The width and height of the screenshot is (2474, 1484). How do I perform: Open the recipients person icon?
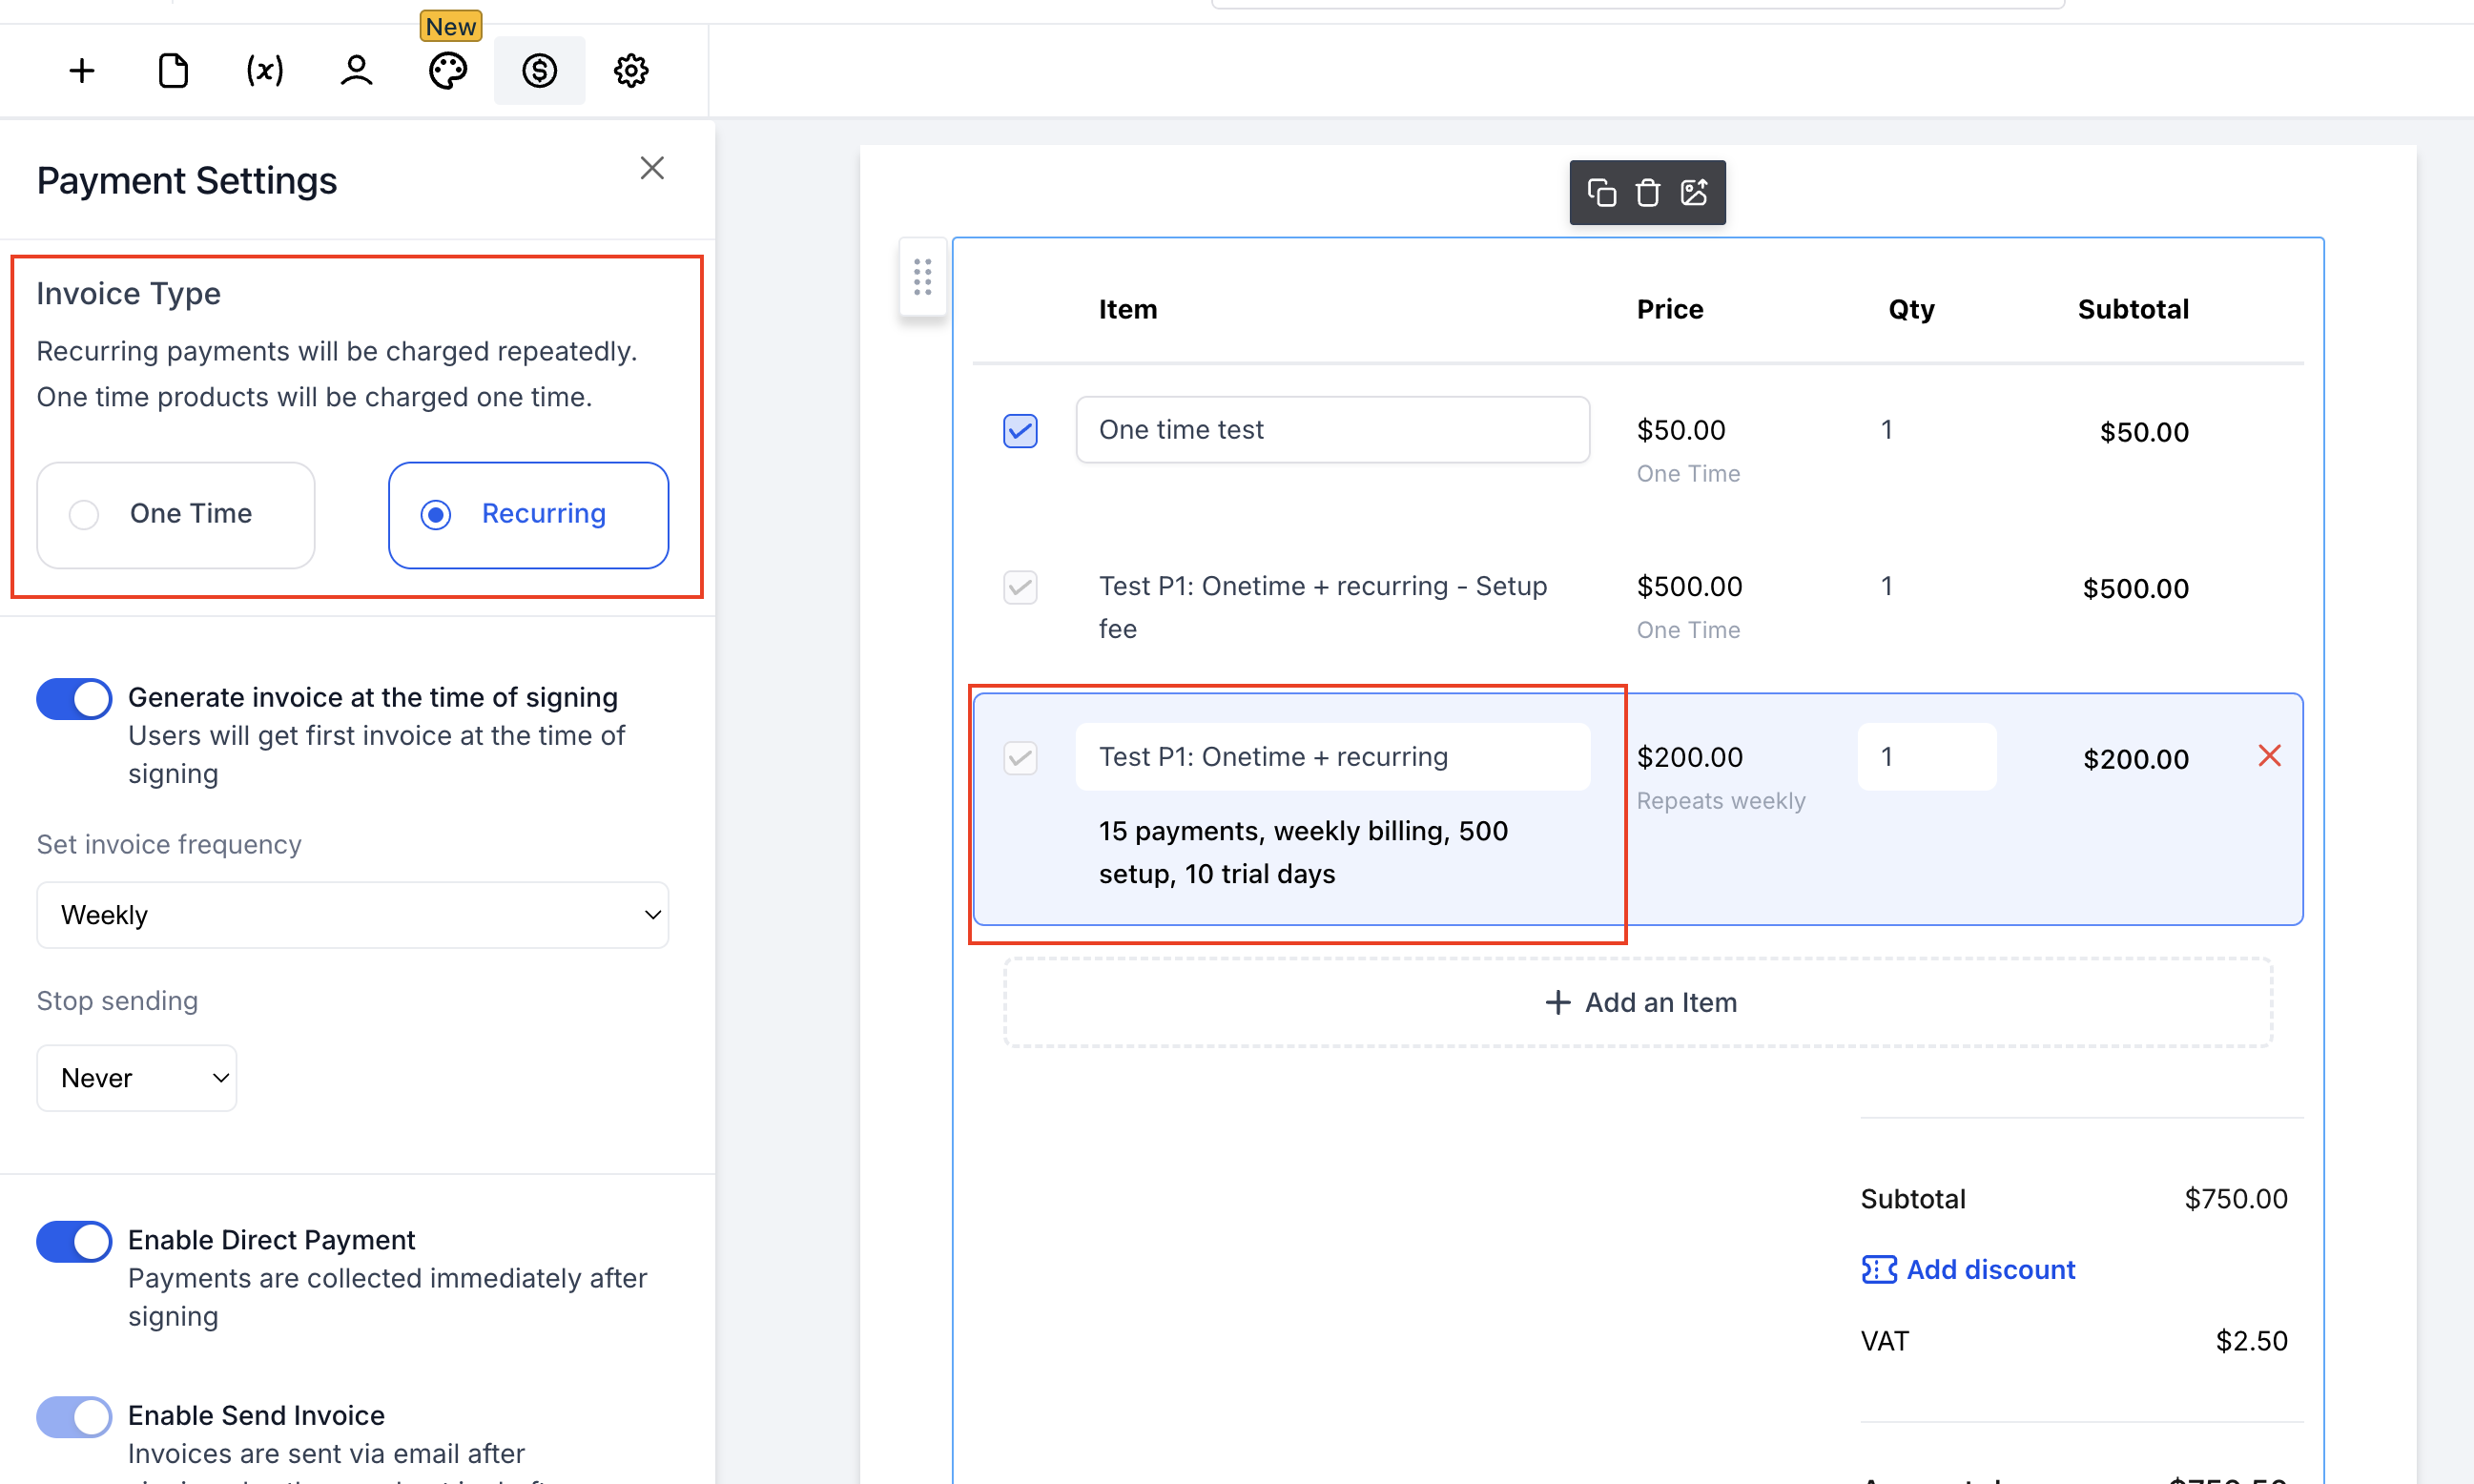(356, 71)
